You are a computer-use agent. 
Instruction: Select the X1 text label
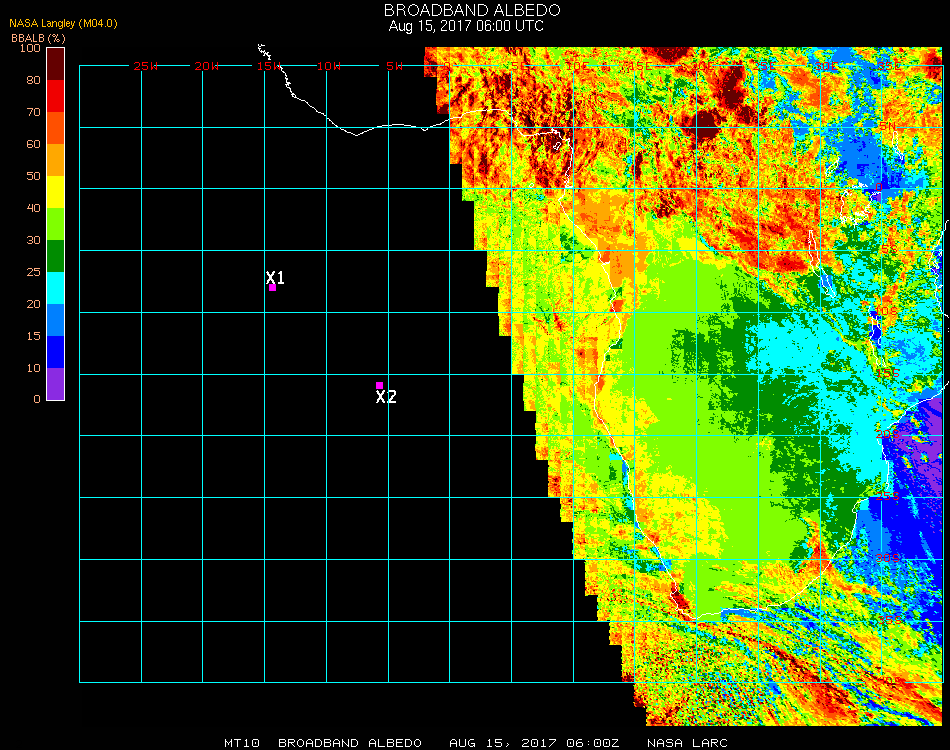(276, 278)
